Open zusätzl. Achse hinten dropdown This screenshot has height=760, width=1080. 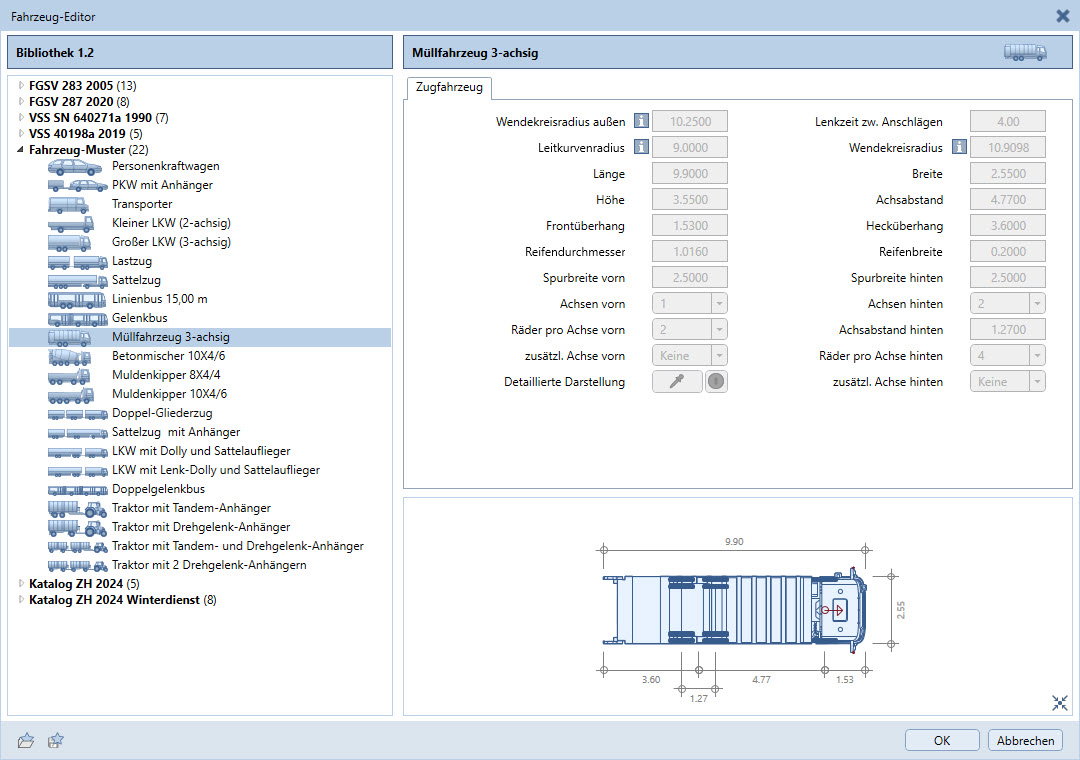pyautogui.click(x=1036, y=382)
